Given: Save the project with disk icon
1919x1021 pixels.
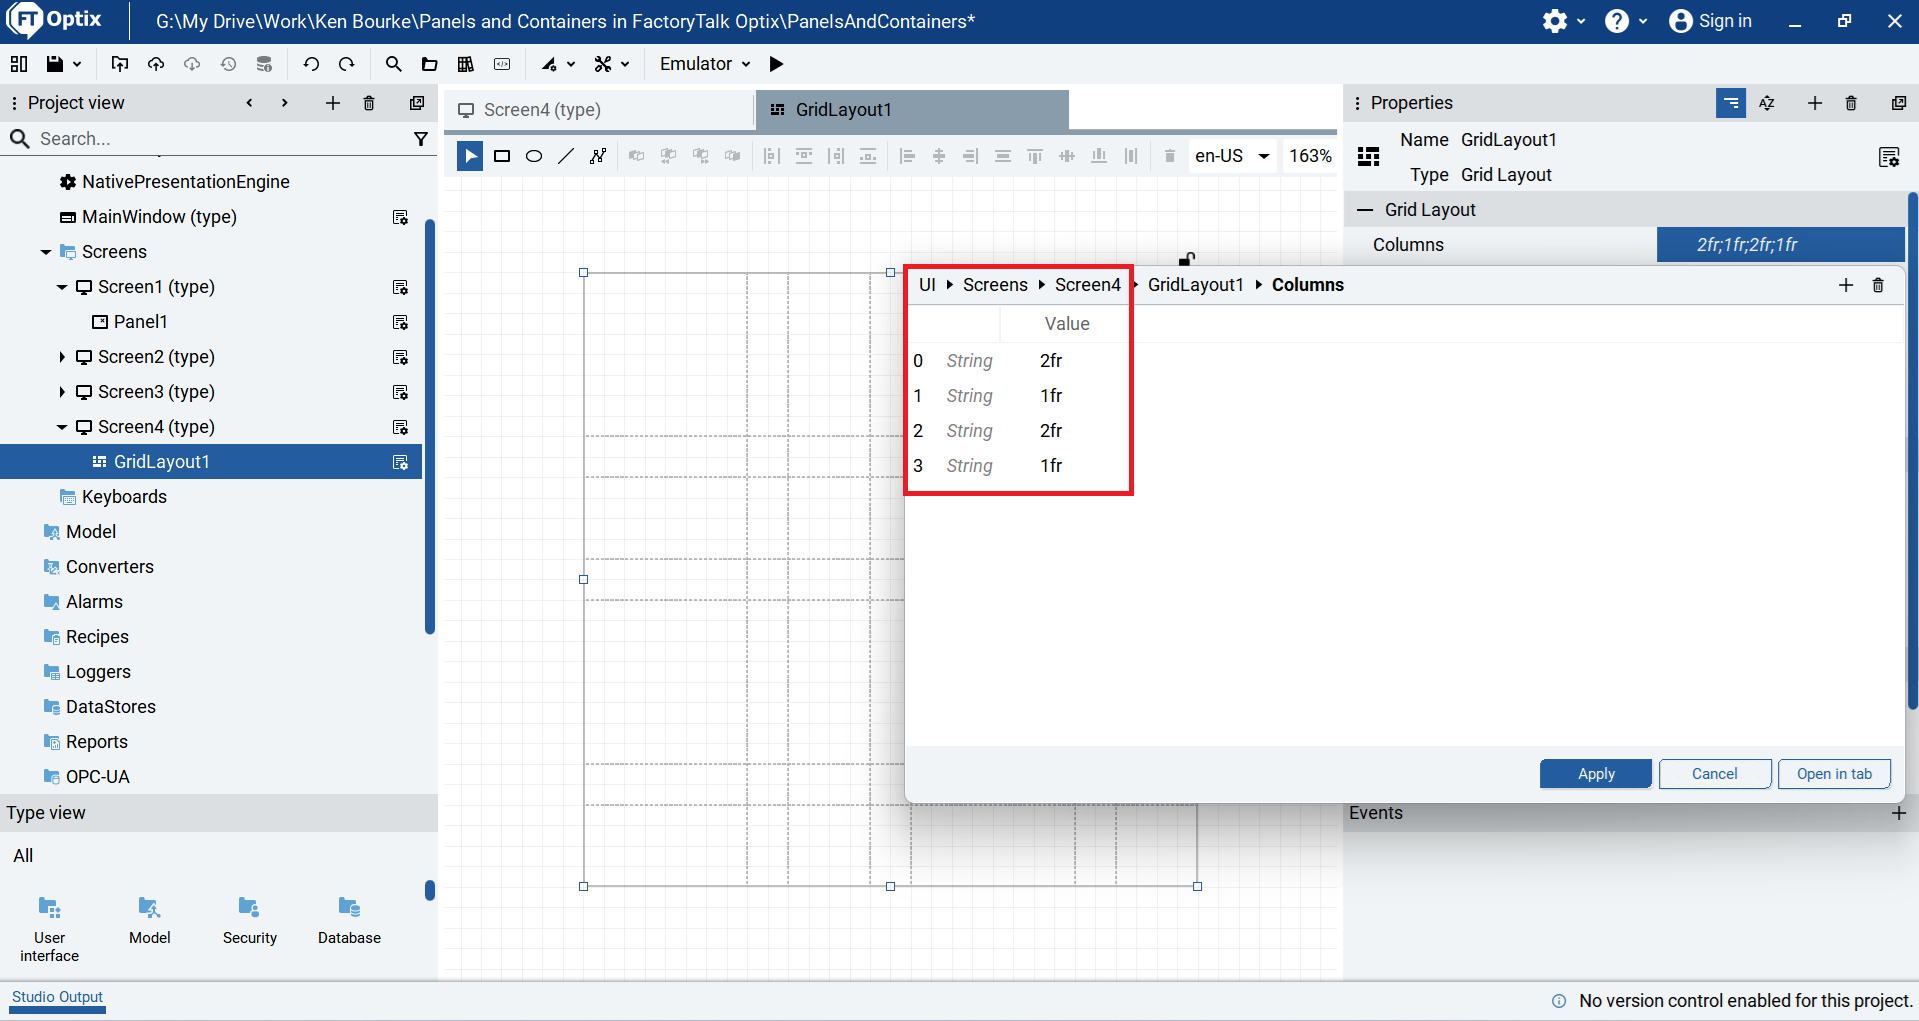Looking at the screenshot, I should (x=55, y=64).
